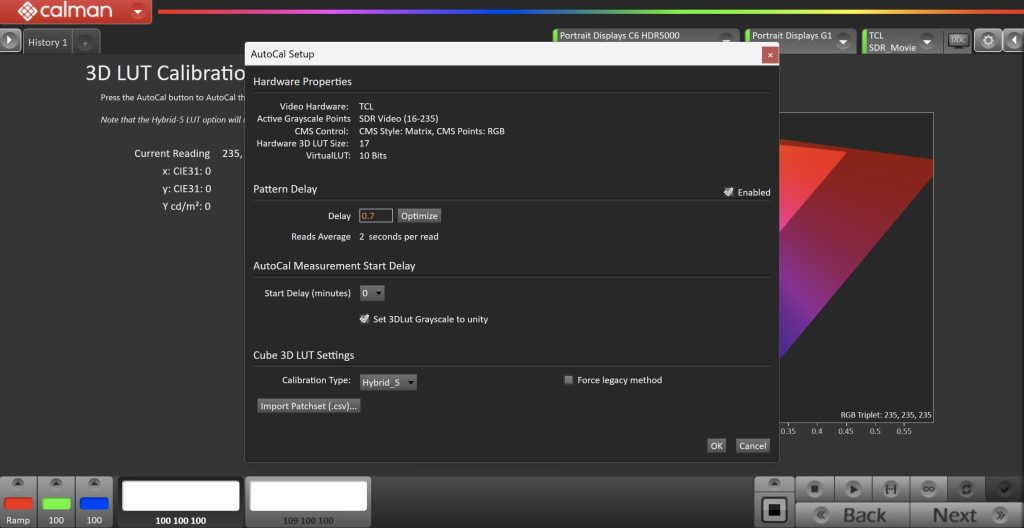Click the continuous read infinity icon

927,489
